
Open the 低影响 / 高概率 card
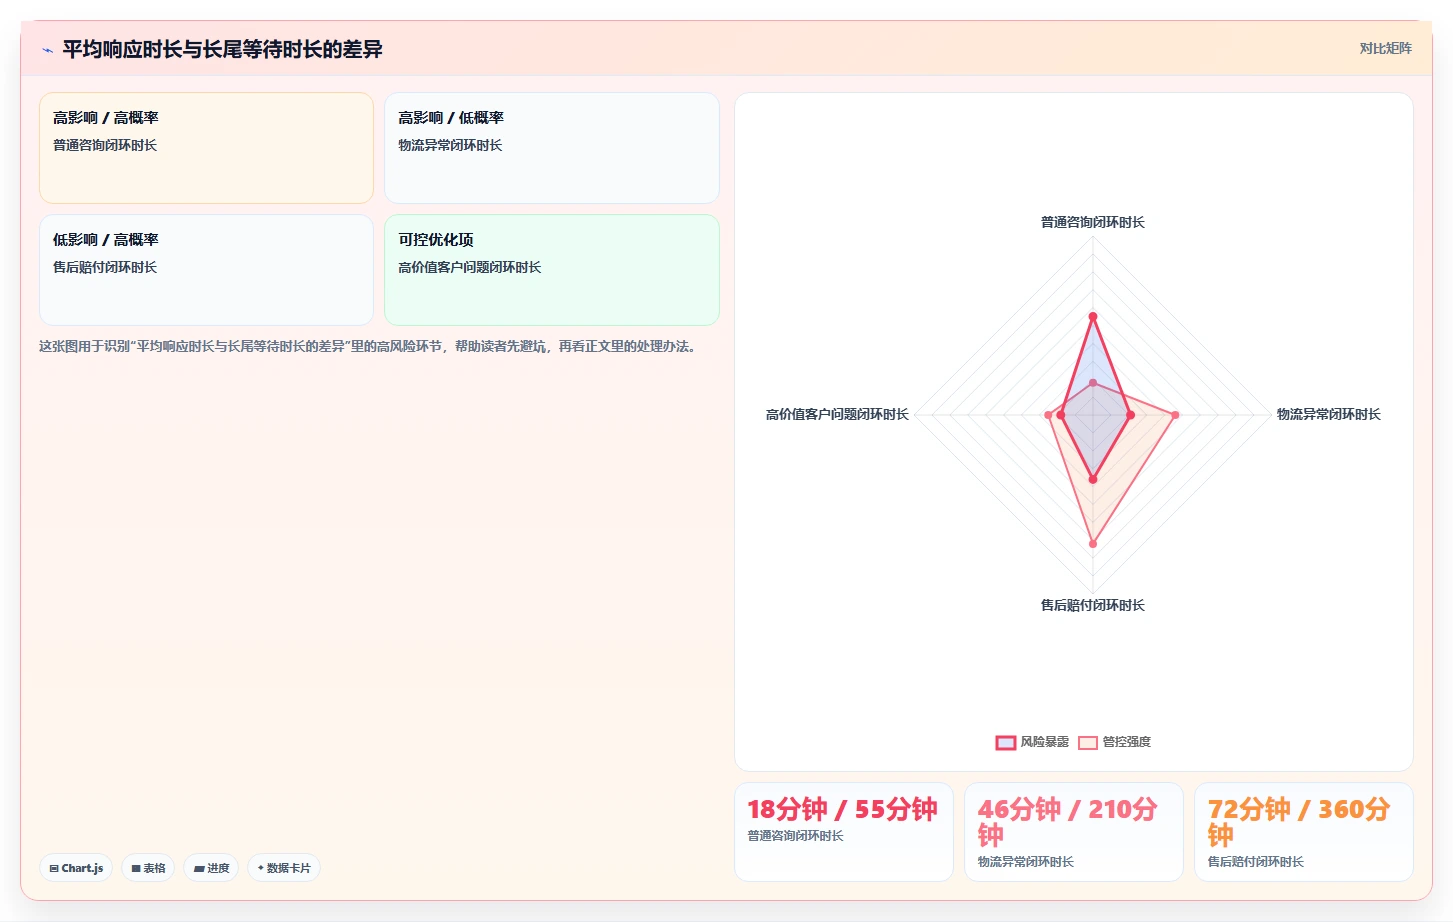point(206,270)
